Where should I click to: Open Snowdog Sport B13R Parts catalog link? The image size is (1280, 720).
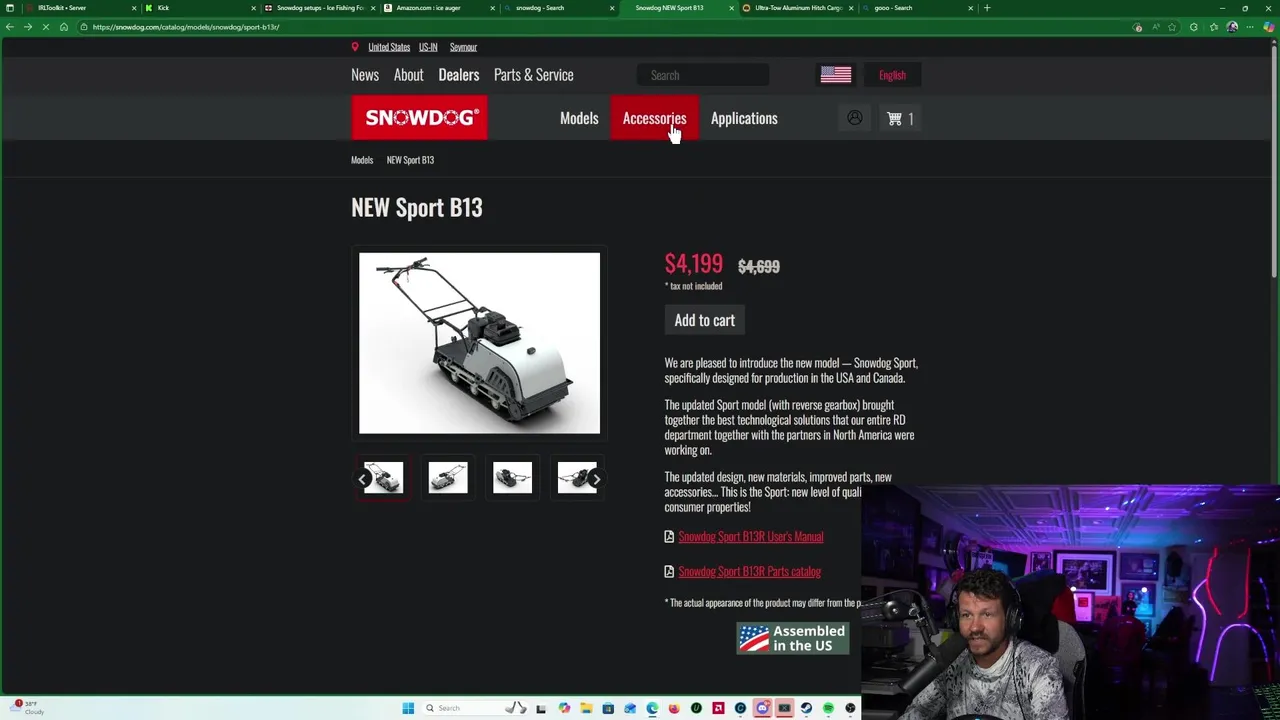(750, 572)
